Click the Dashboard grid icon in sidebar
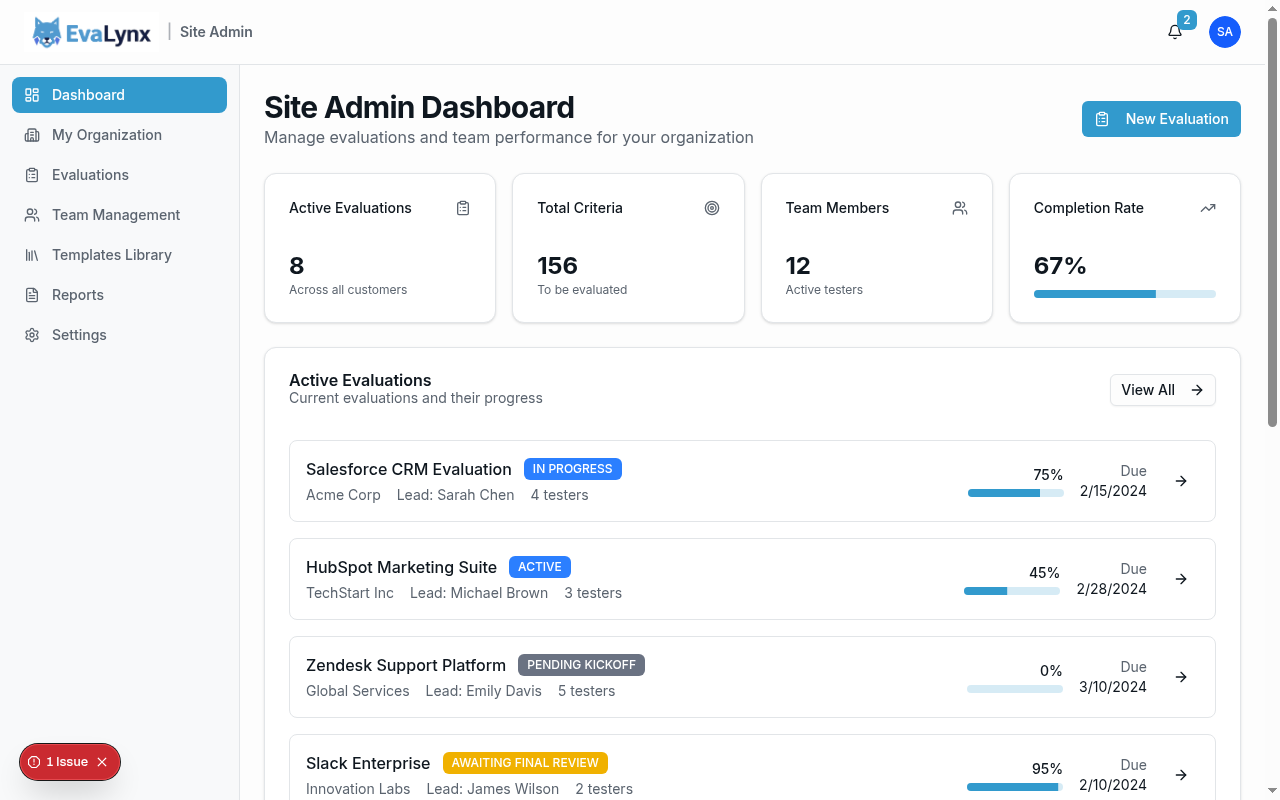1280x800 pixels. [x=32, y=95]
